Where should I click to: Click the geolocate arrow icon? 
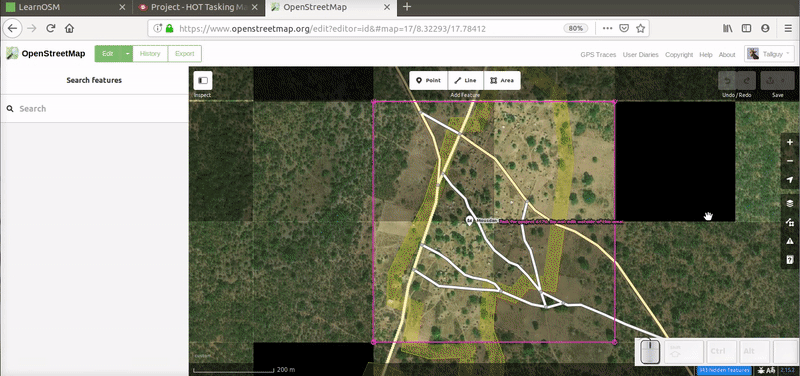tap(790, 180)
